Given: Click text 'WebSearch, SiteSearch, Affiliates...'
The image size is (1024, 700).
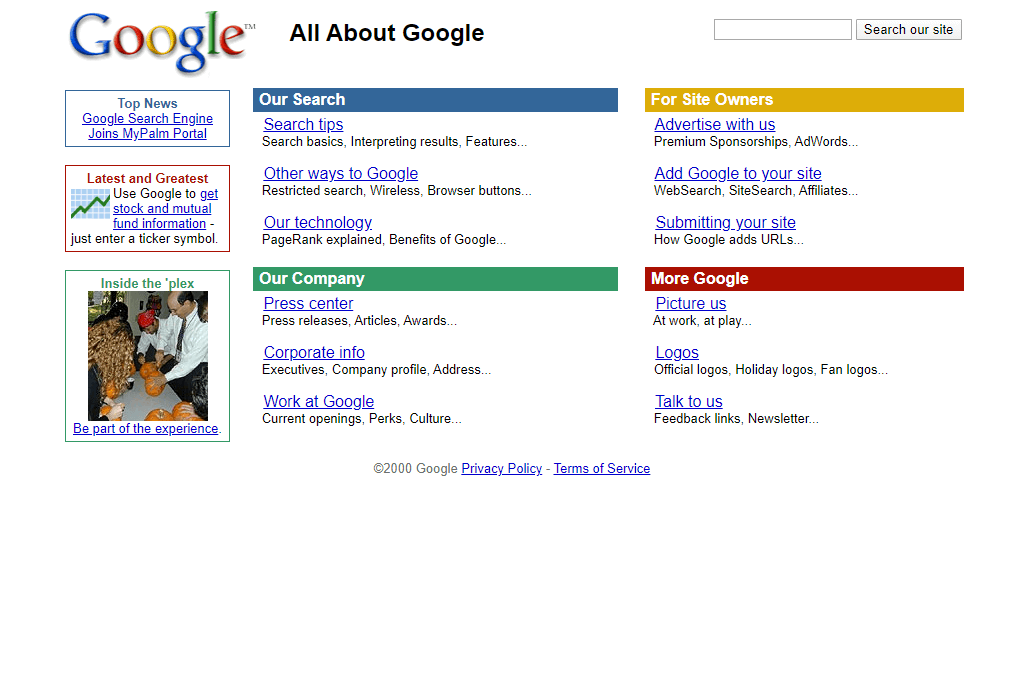Looking at the screenshot, I should tap(756, 191).
